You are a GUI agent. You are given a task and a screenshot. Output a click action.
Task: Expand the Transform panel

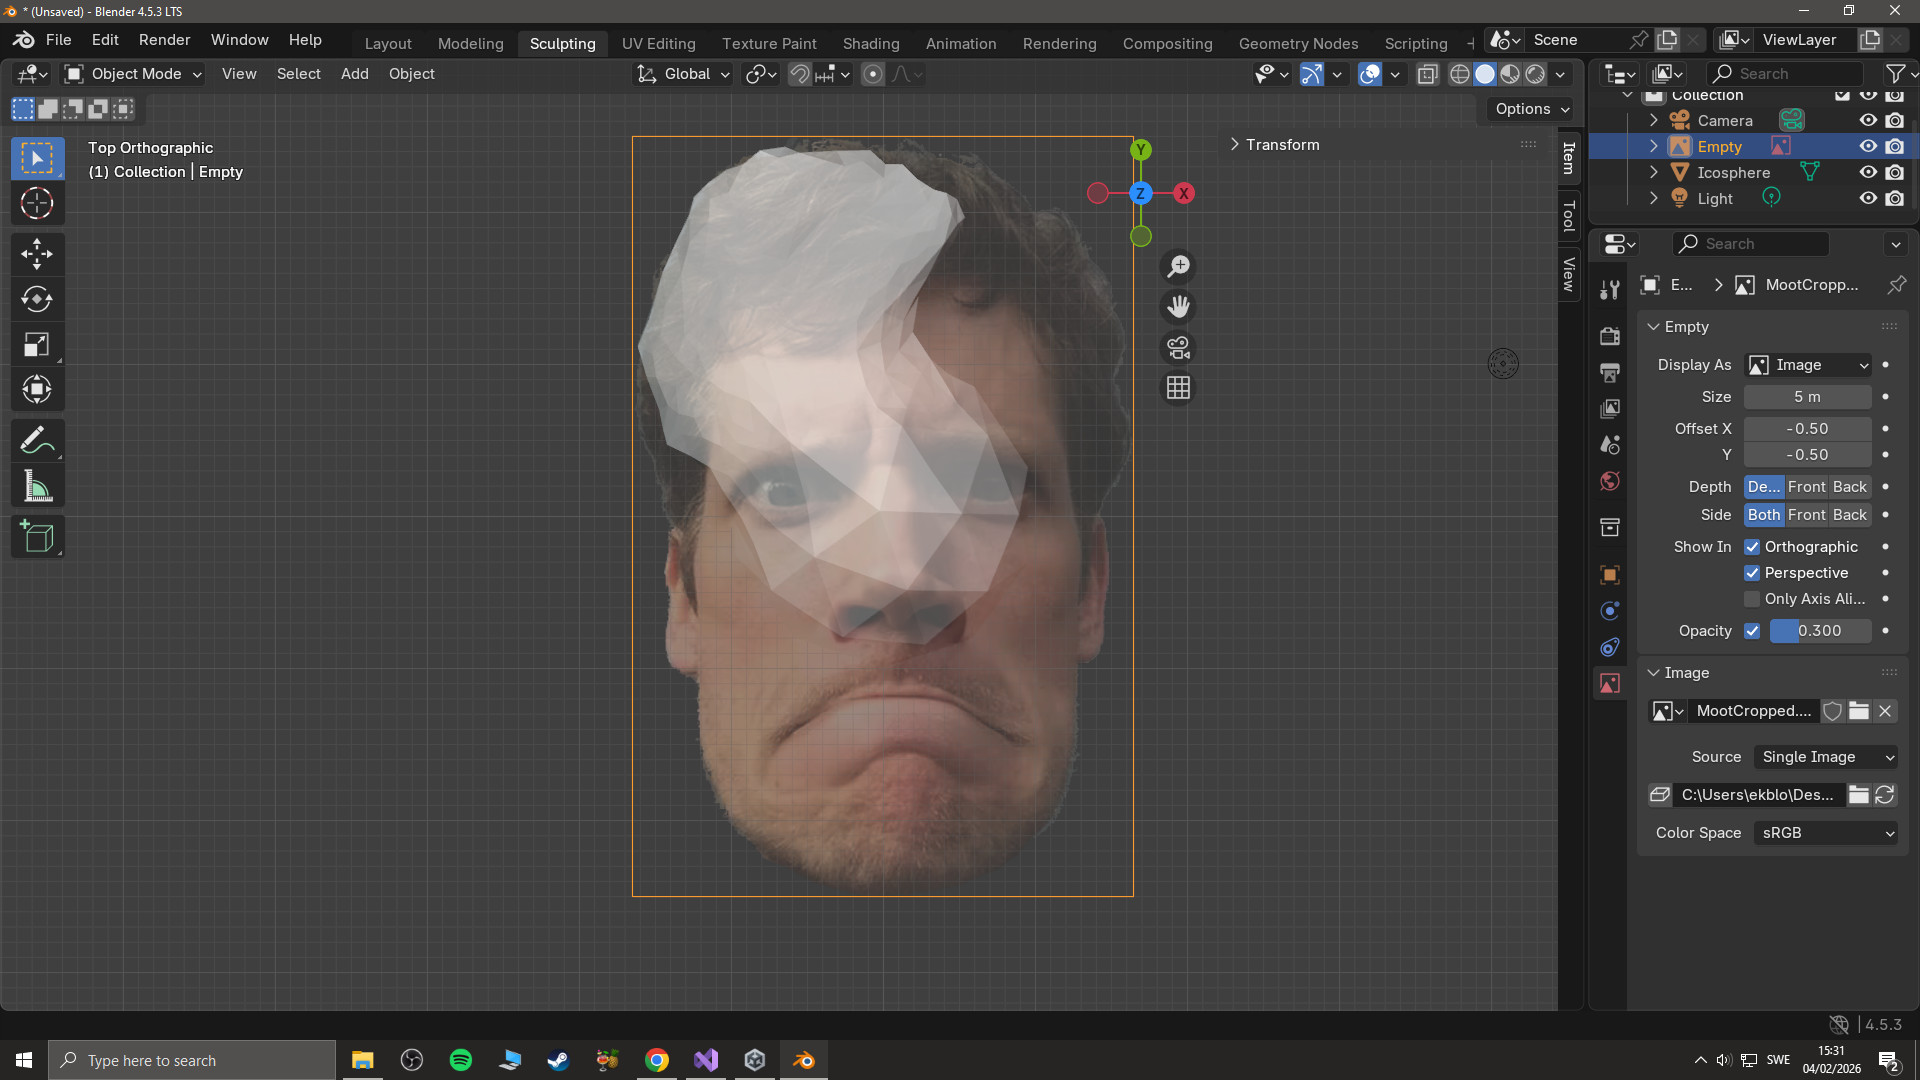[1282, 145]
